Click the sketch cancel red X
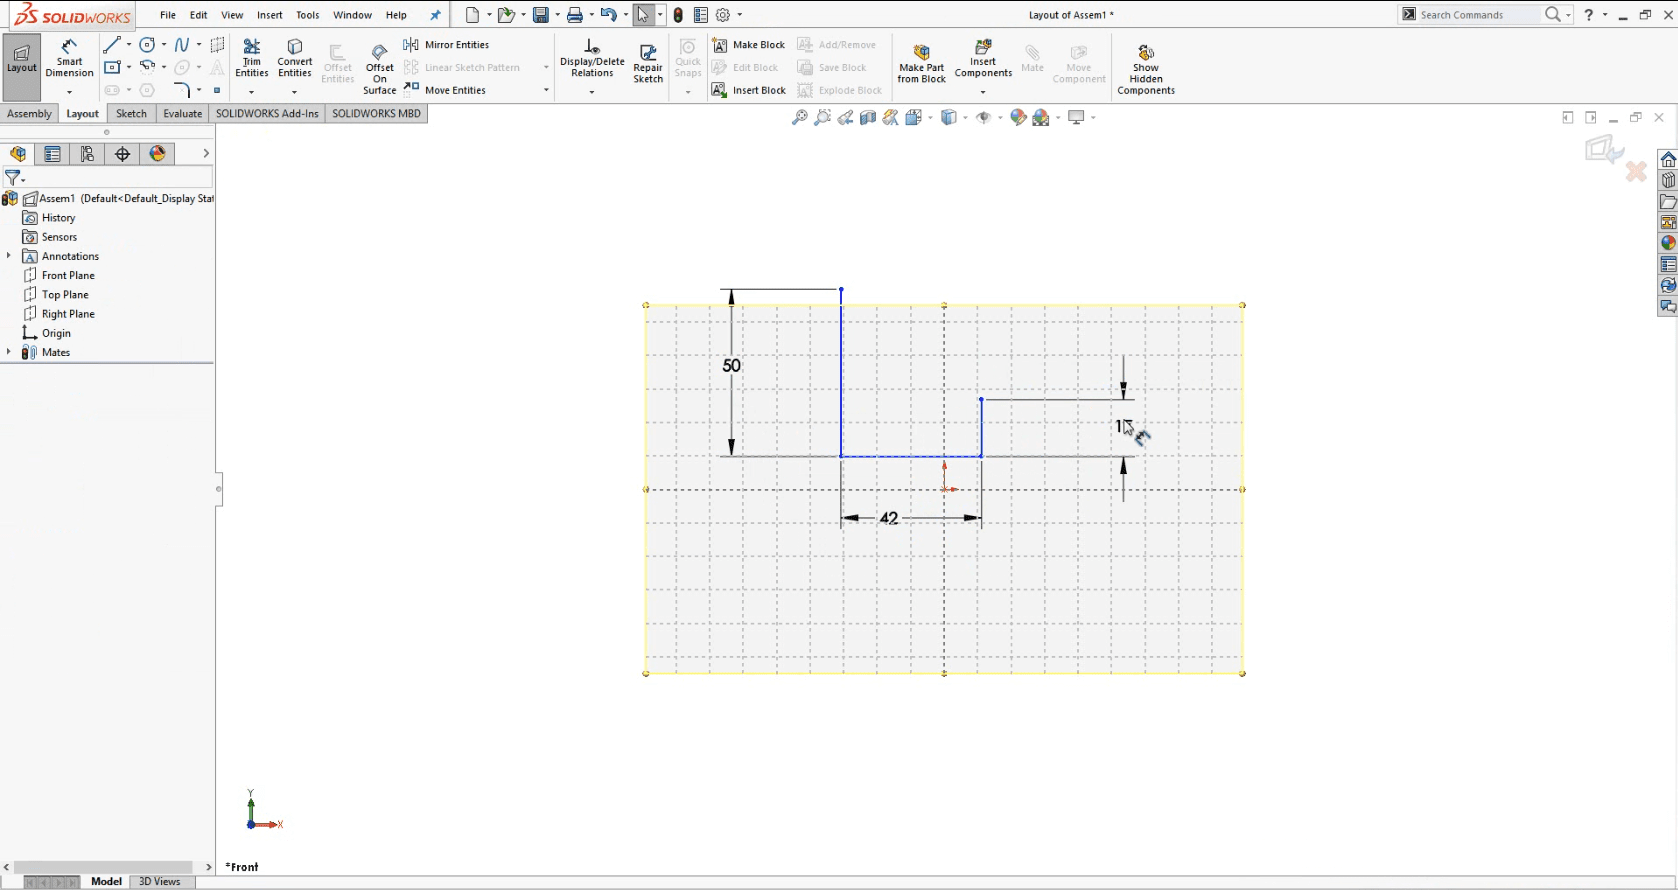1678x890 pixels. click(x=1636, y=172)
